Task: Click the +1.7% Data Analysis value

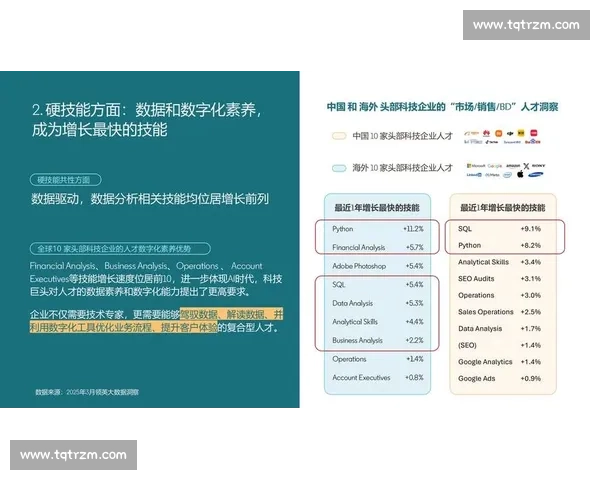Action: pos(531,329)
